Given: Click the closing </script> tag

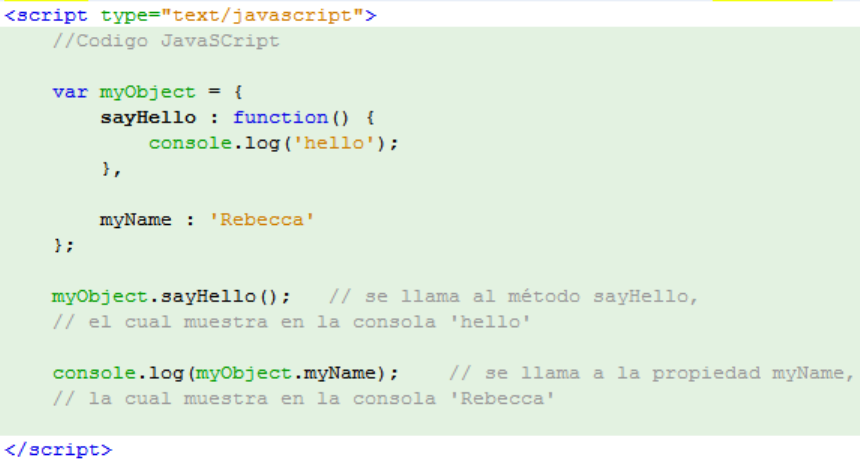Looking at the screenshot, I should [x=58, y=450].
